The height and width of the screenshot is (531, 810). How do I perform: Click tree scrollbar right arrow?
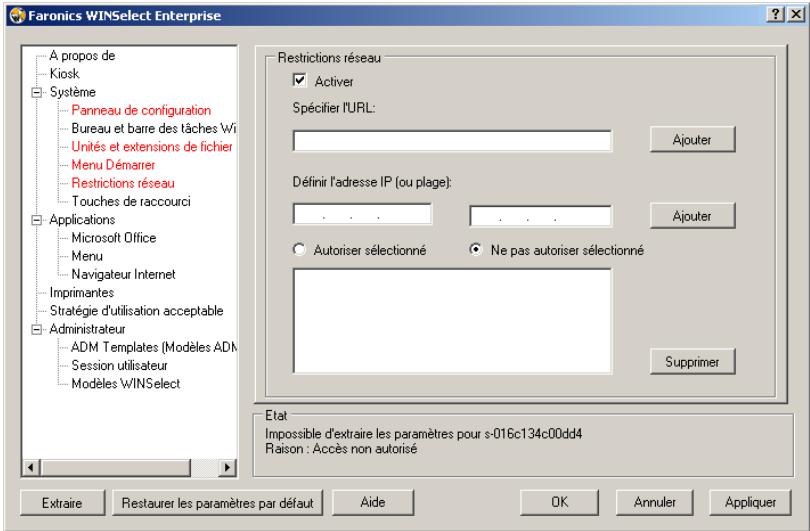tap(226, 468)
